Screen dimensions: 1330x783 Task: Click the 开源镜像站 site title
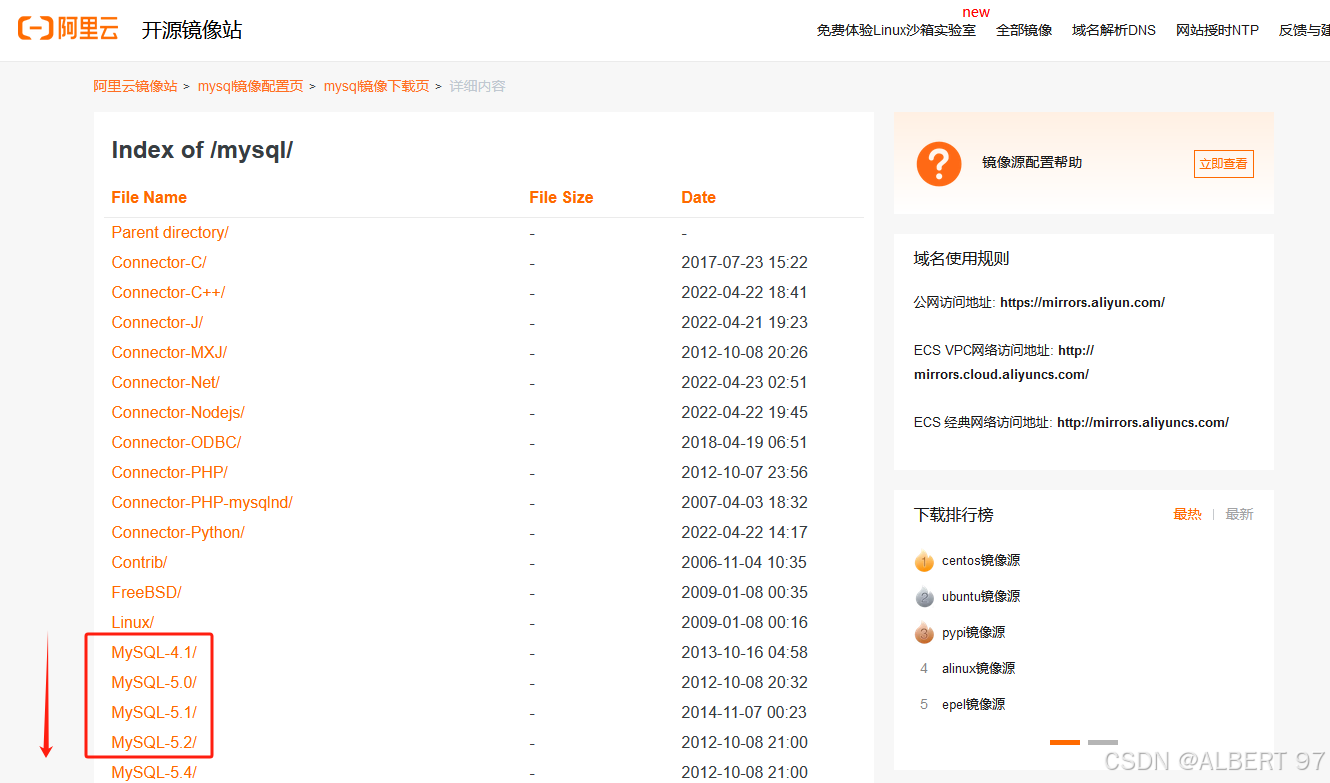(192, 30)
